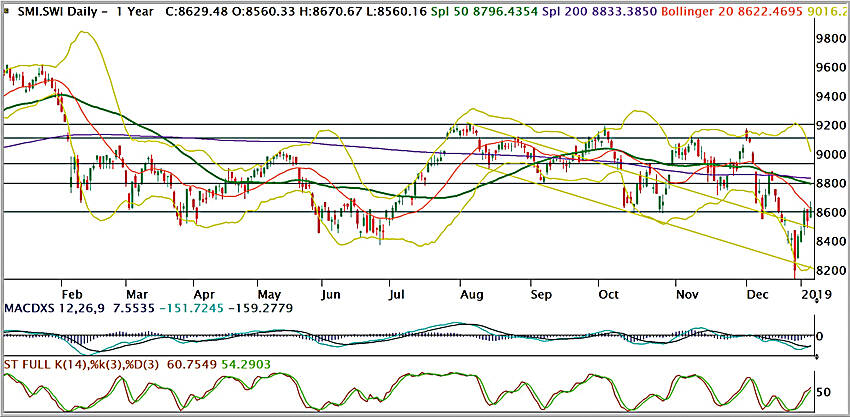This screenshot has height=417, width=850.
Task: Click the Dec month label
Action: pos(757,294)
